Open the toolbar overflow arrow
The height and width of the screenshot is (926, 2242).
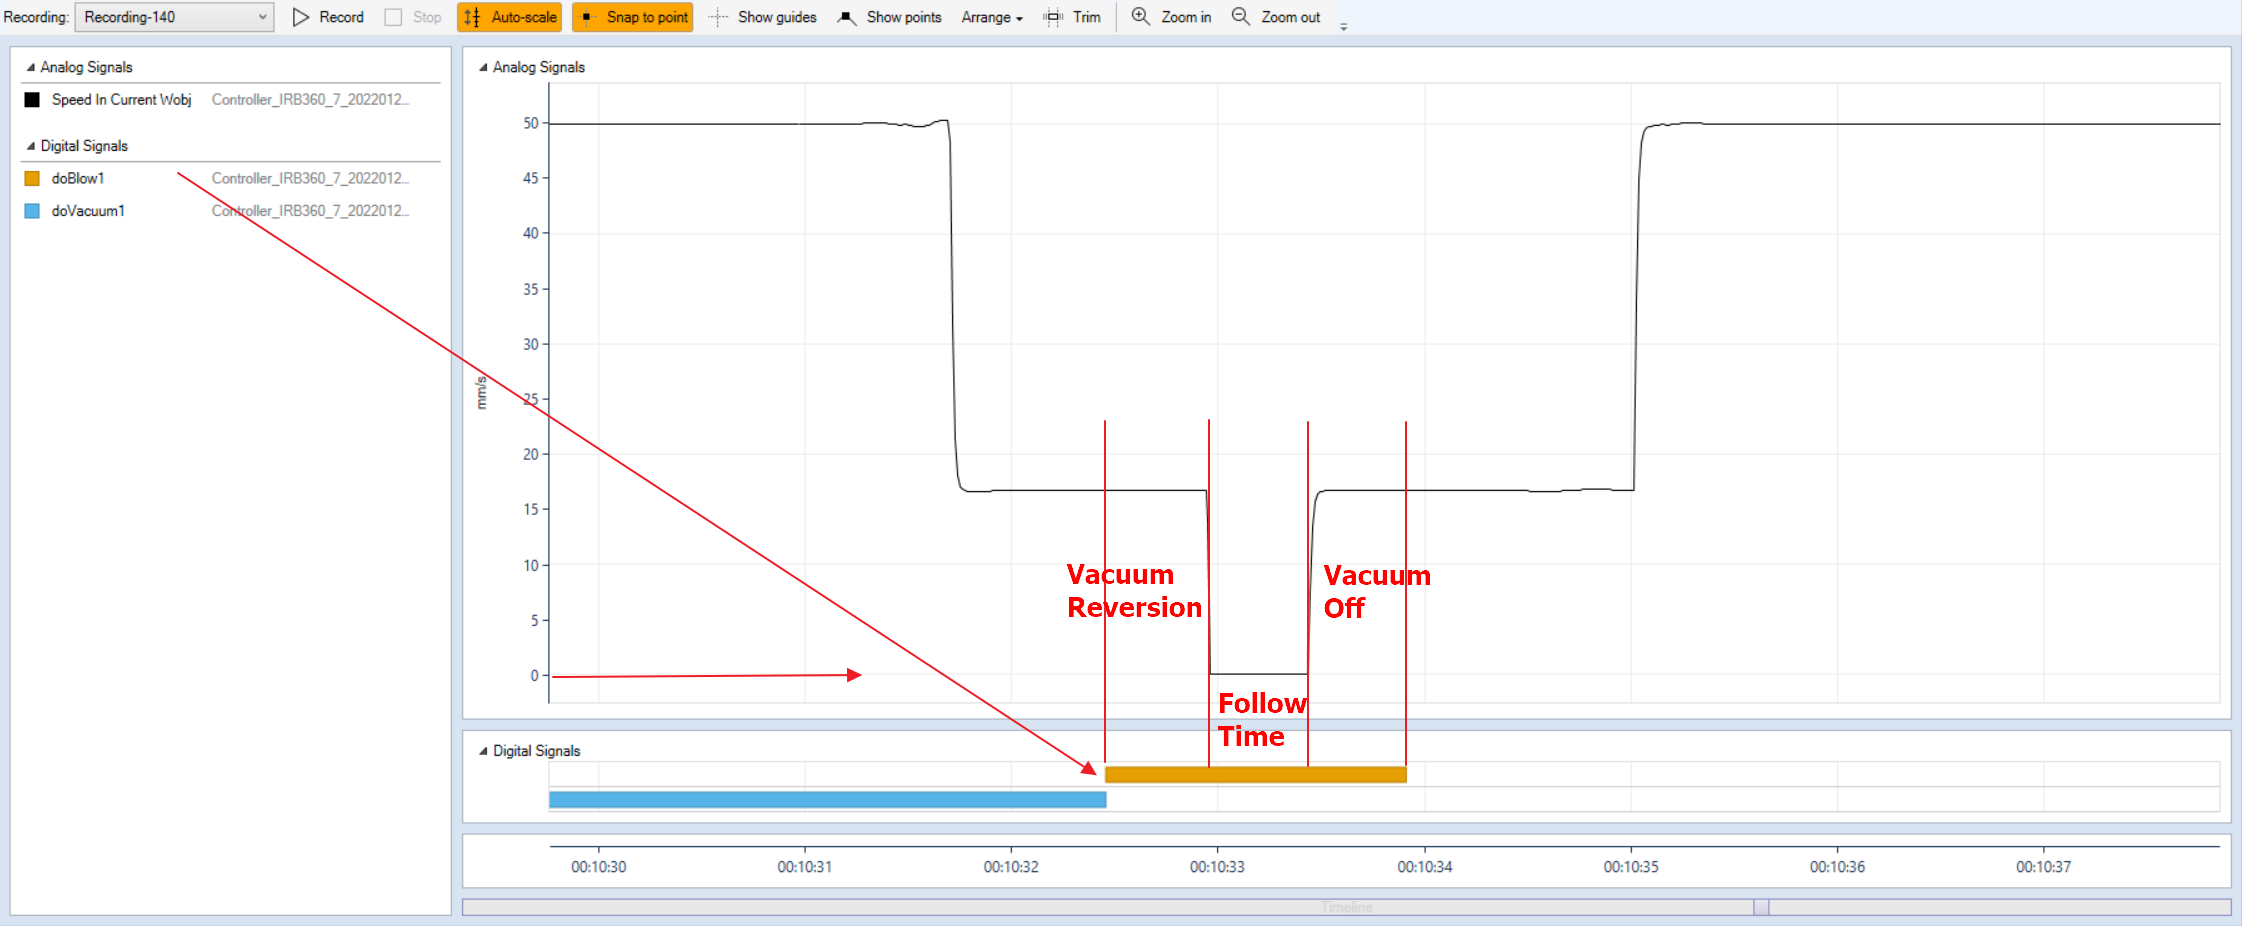(1343, 26)
